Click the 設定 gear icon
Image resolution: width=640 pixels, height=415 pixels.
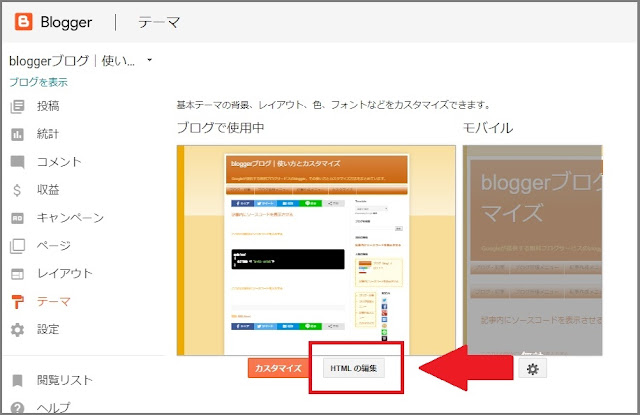17,330
